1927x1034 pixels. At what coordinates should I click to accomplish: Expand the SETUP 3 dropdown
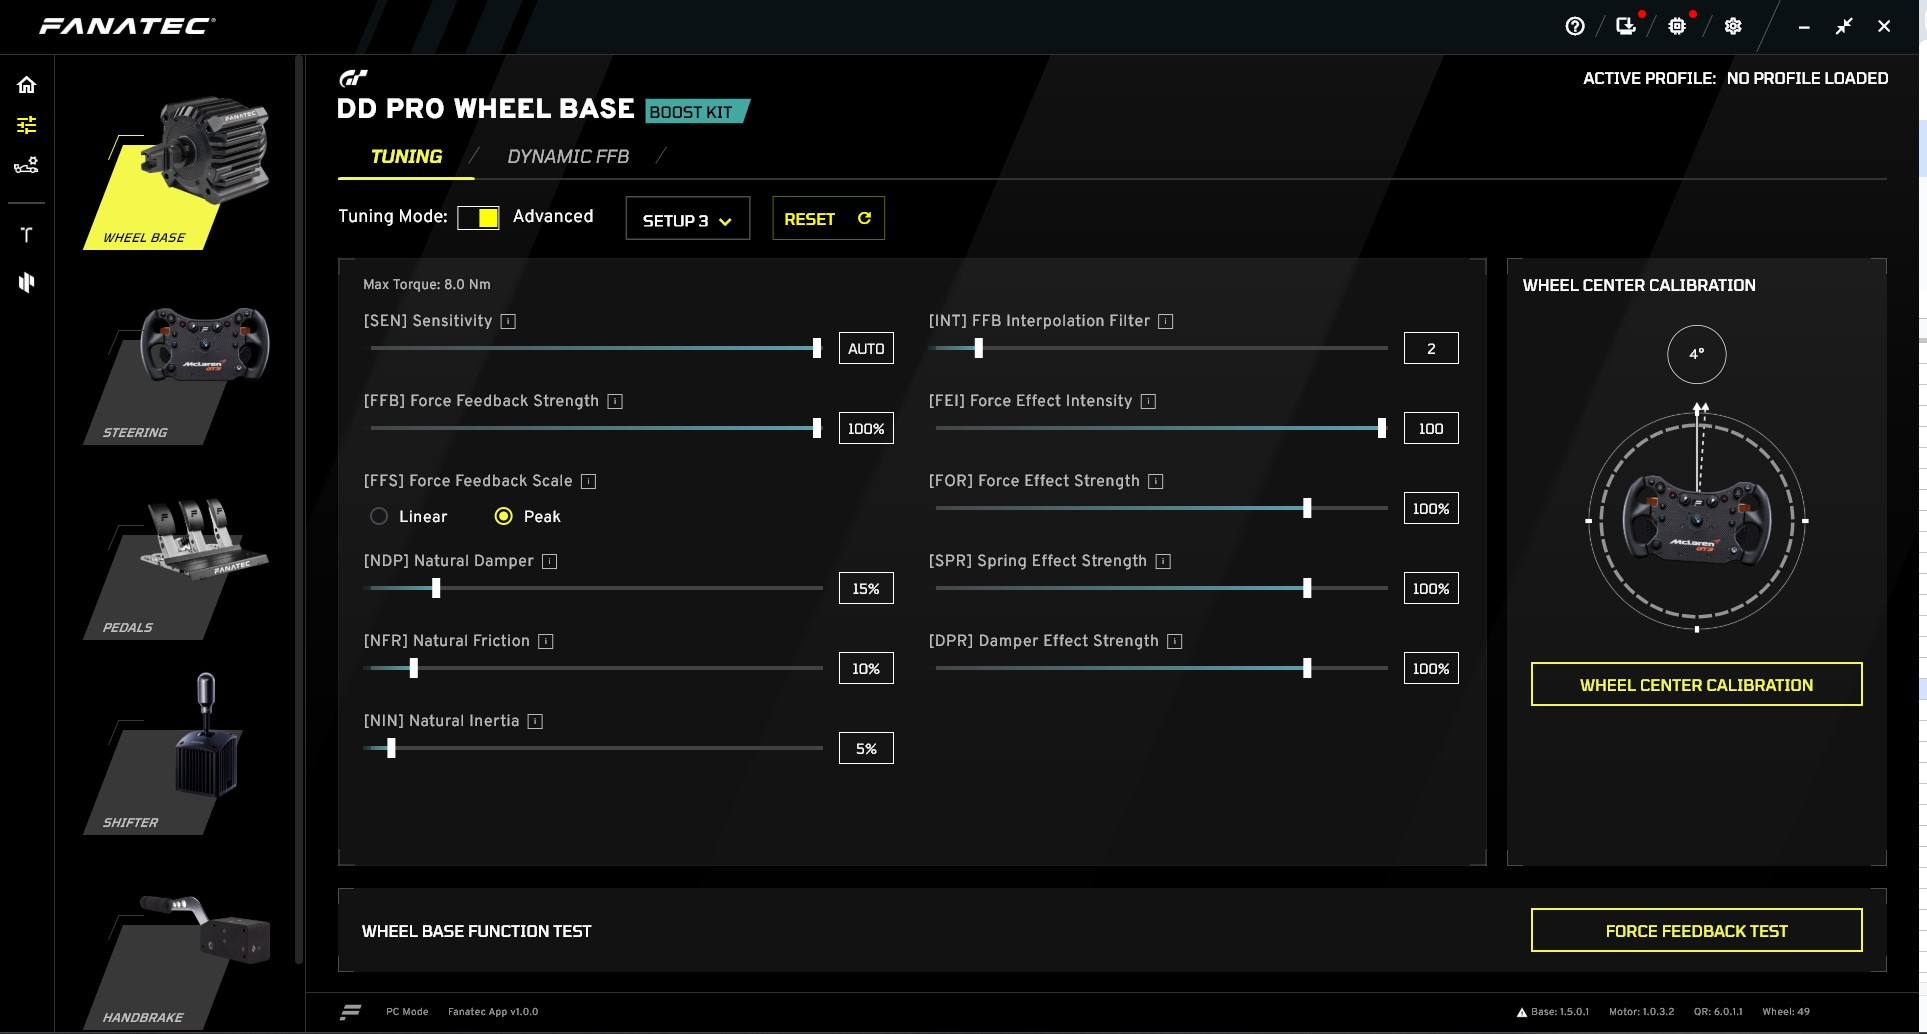pyautogui.click(x=688, y=219)
